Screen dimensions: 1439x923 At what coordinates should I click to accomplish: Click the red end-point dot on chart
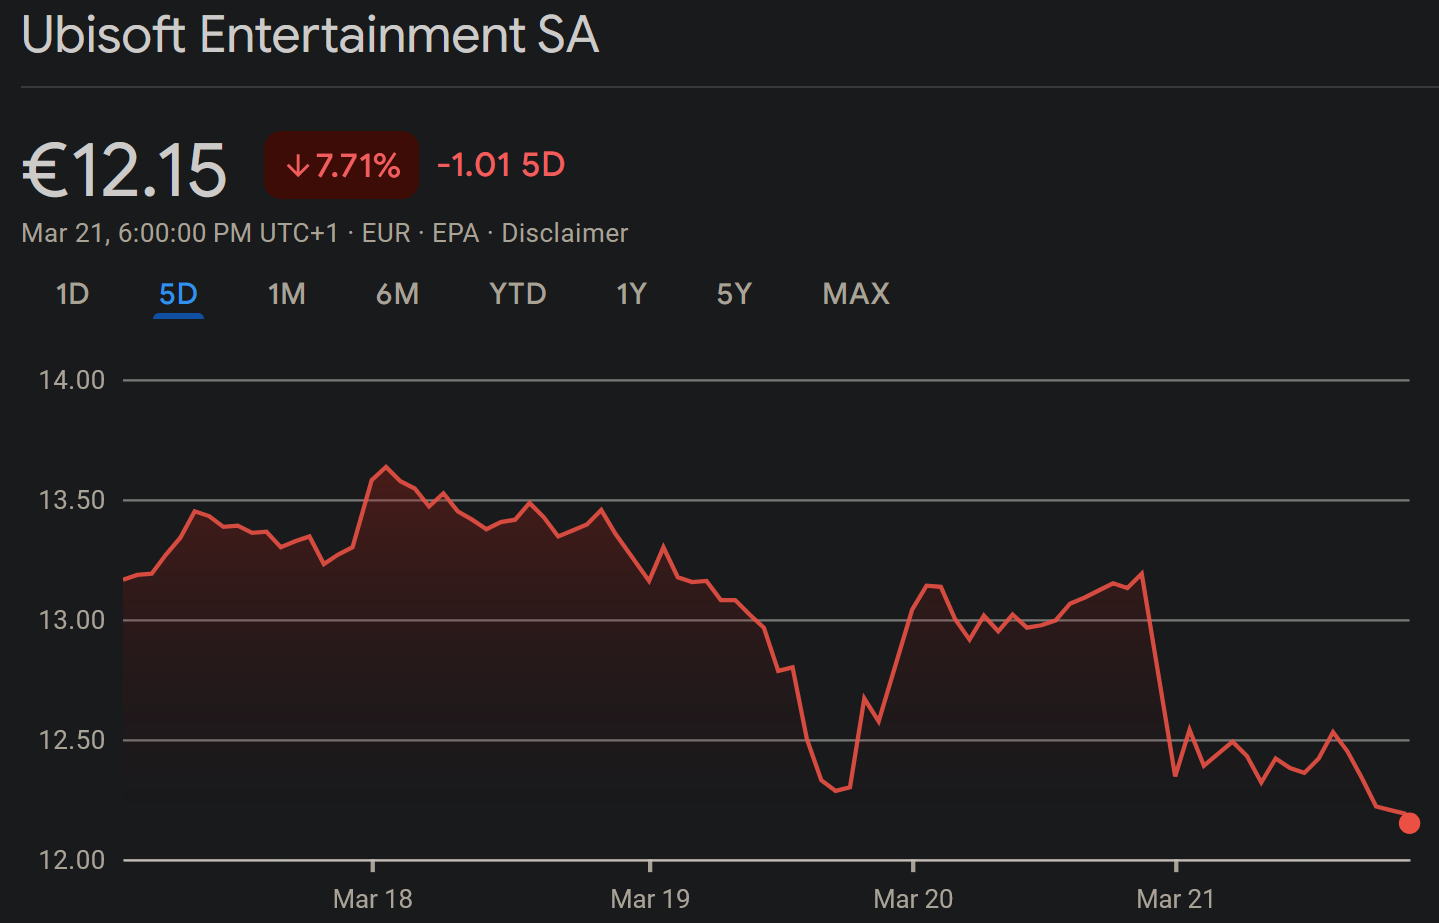coord(1410,823)
